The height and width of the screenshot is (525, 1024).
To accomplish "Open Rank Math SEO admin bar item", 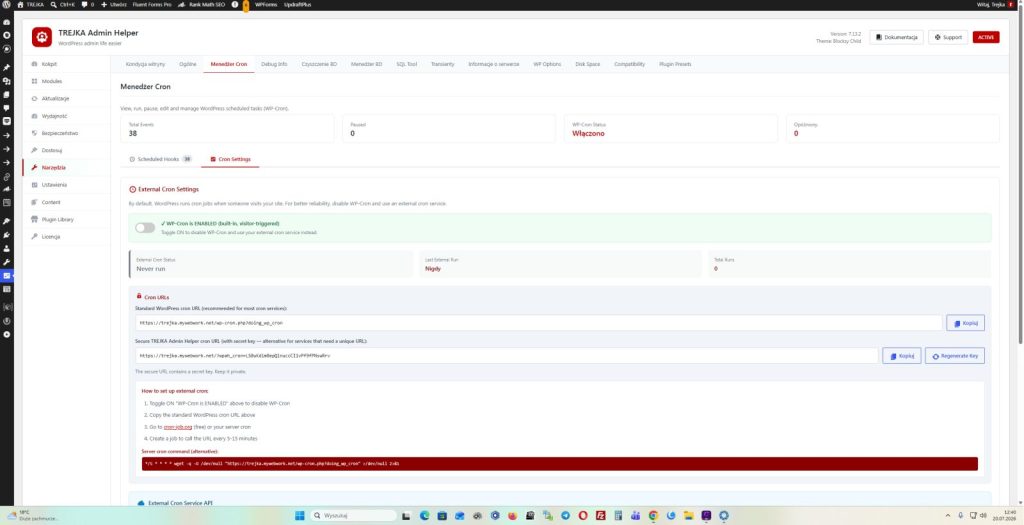I will (202, 5).
